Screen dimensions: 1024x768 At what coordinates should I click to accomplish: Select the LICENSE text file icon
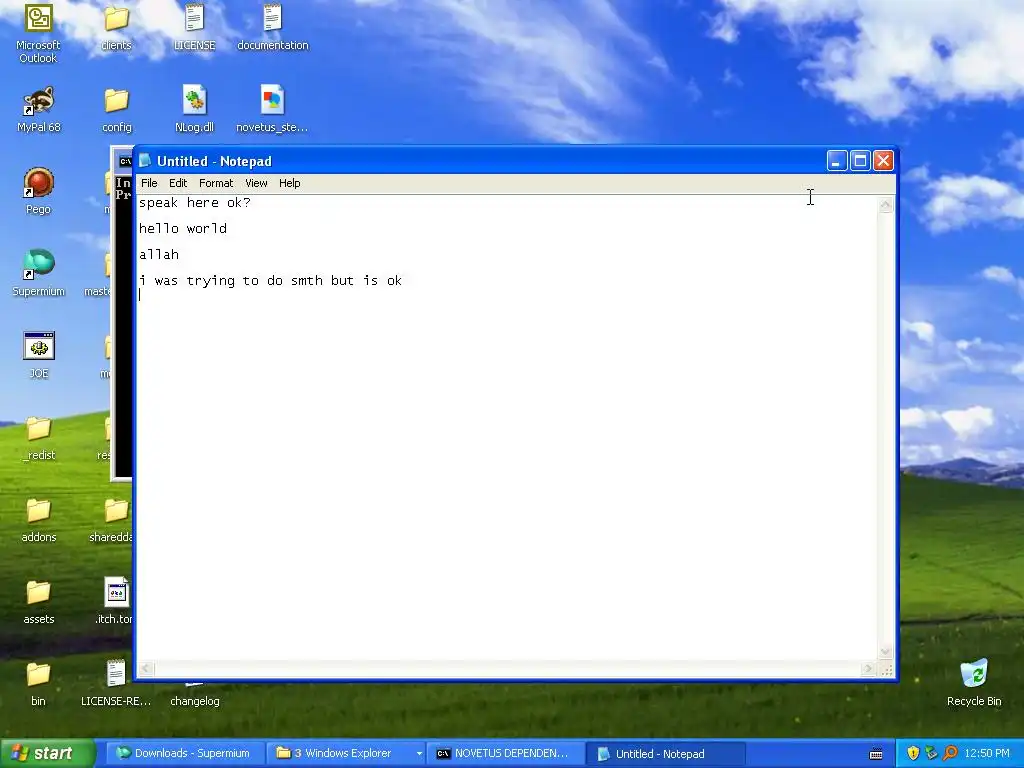(x=194, y=27)
